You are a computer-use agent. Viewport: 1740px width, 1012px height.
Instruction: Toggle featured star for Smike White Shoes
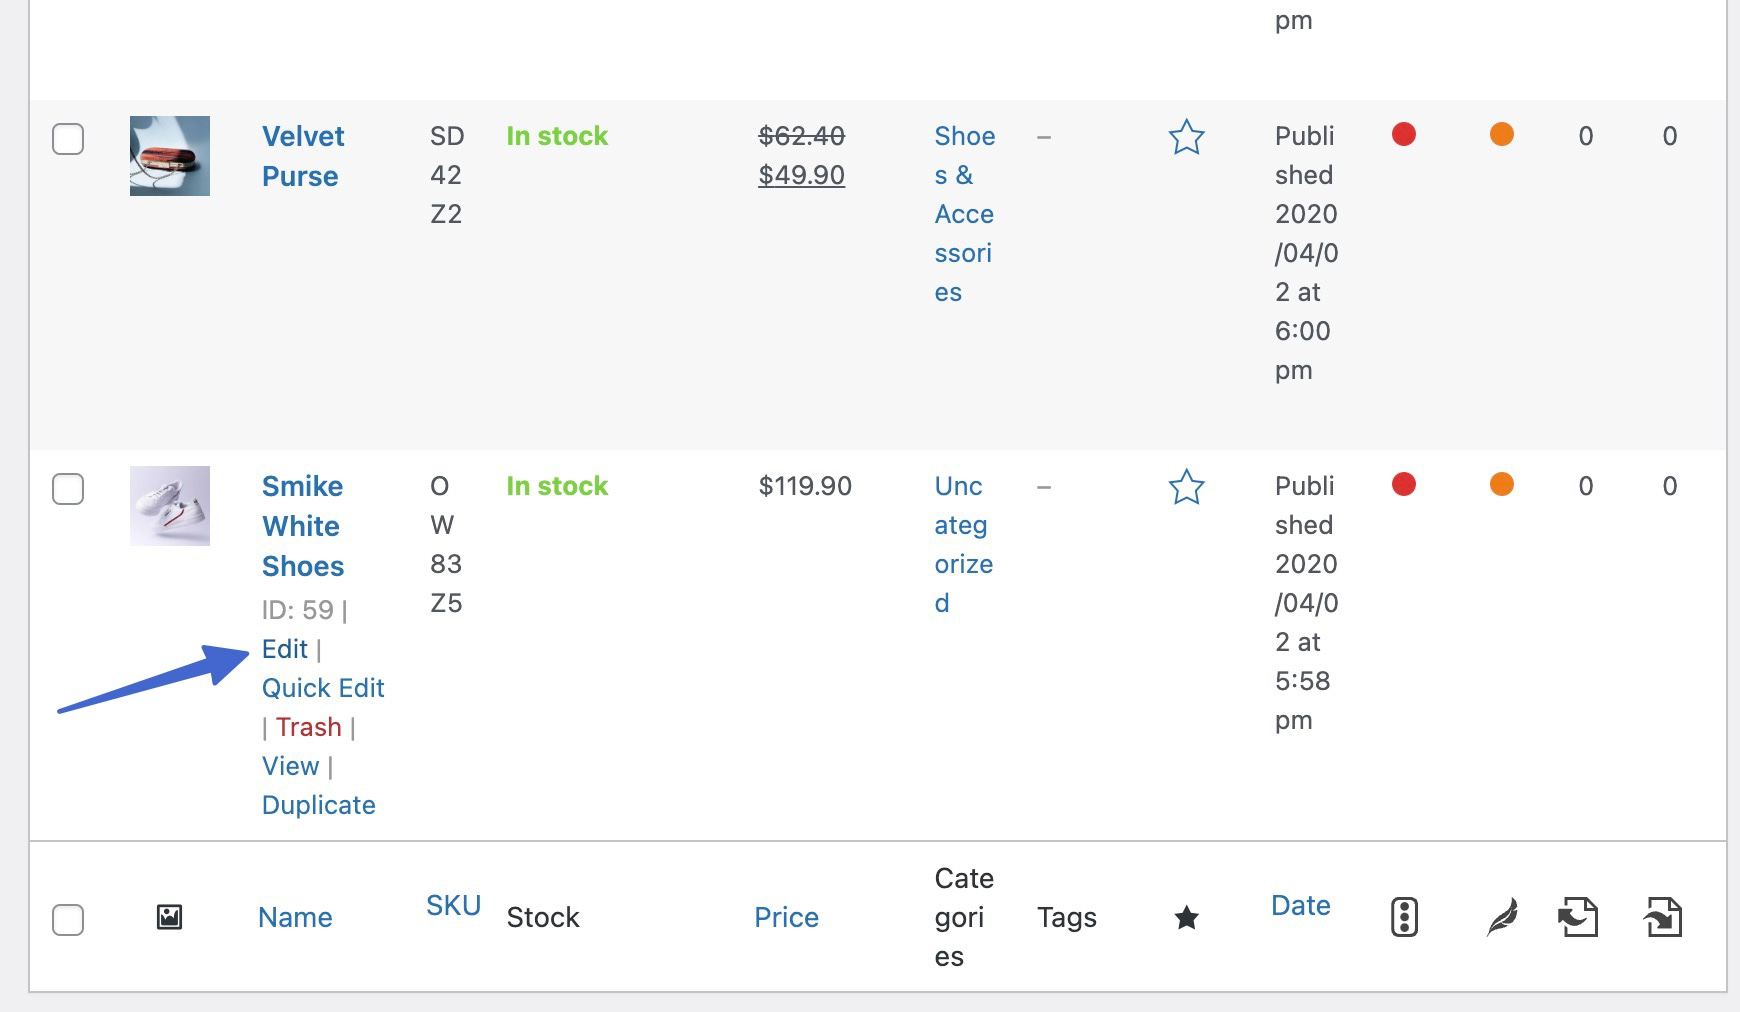tap(1186, 487)
